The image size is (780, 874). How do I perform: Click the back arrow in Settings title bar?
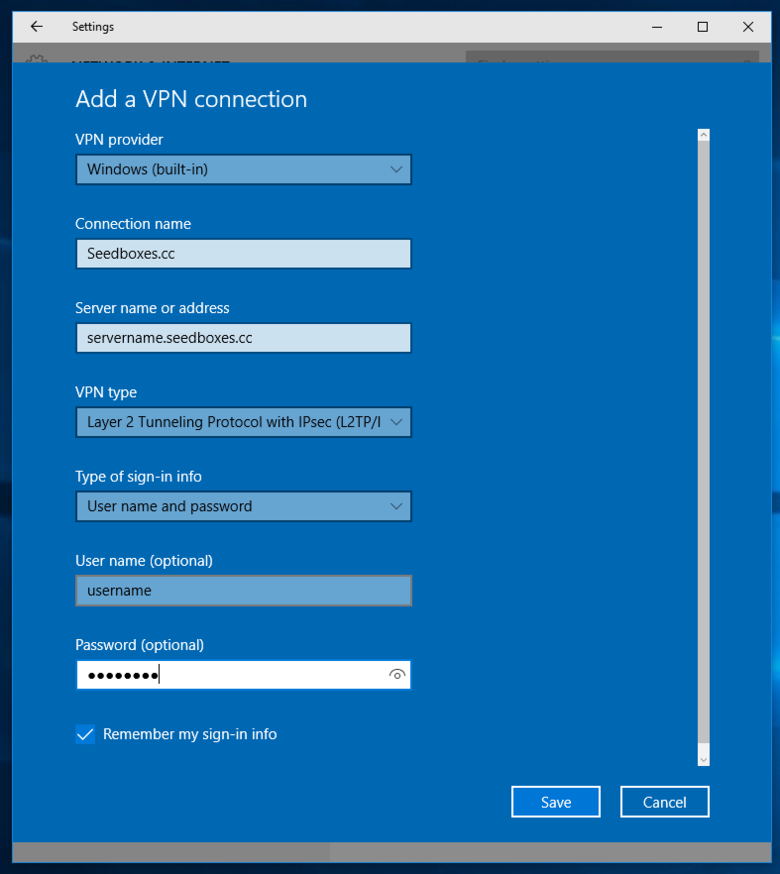tap(37, 27)
